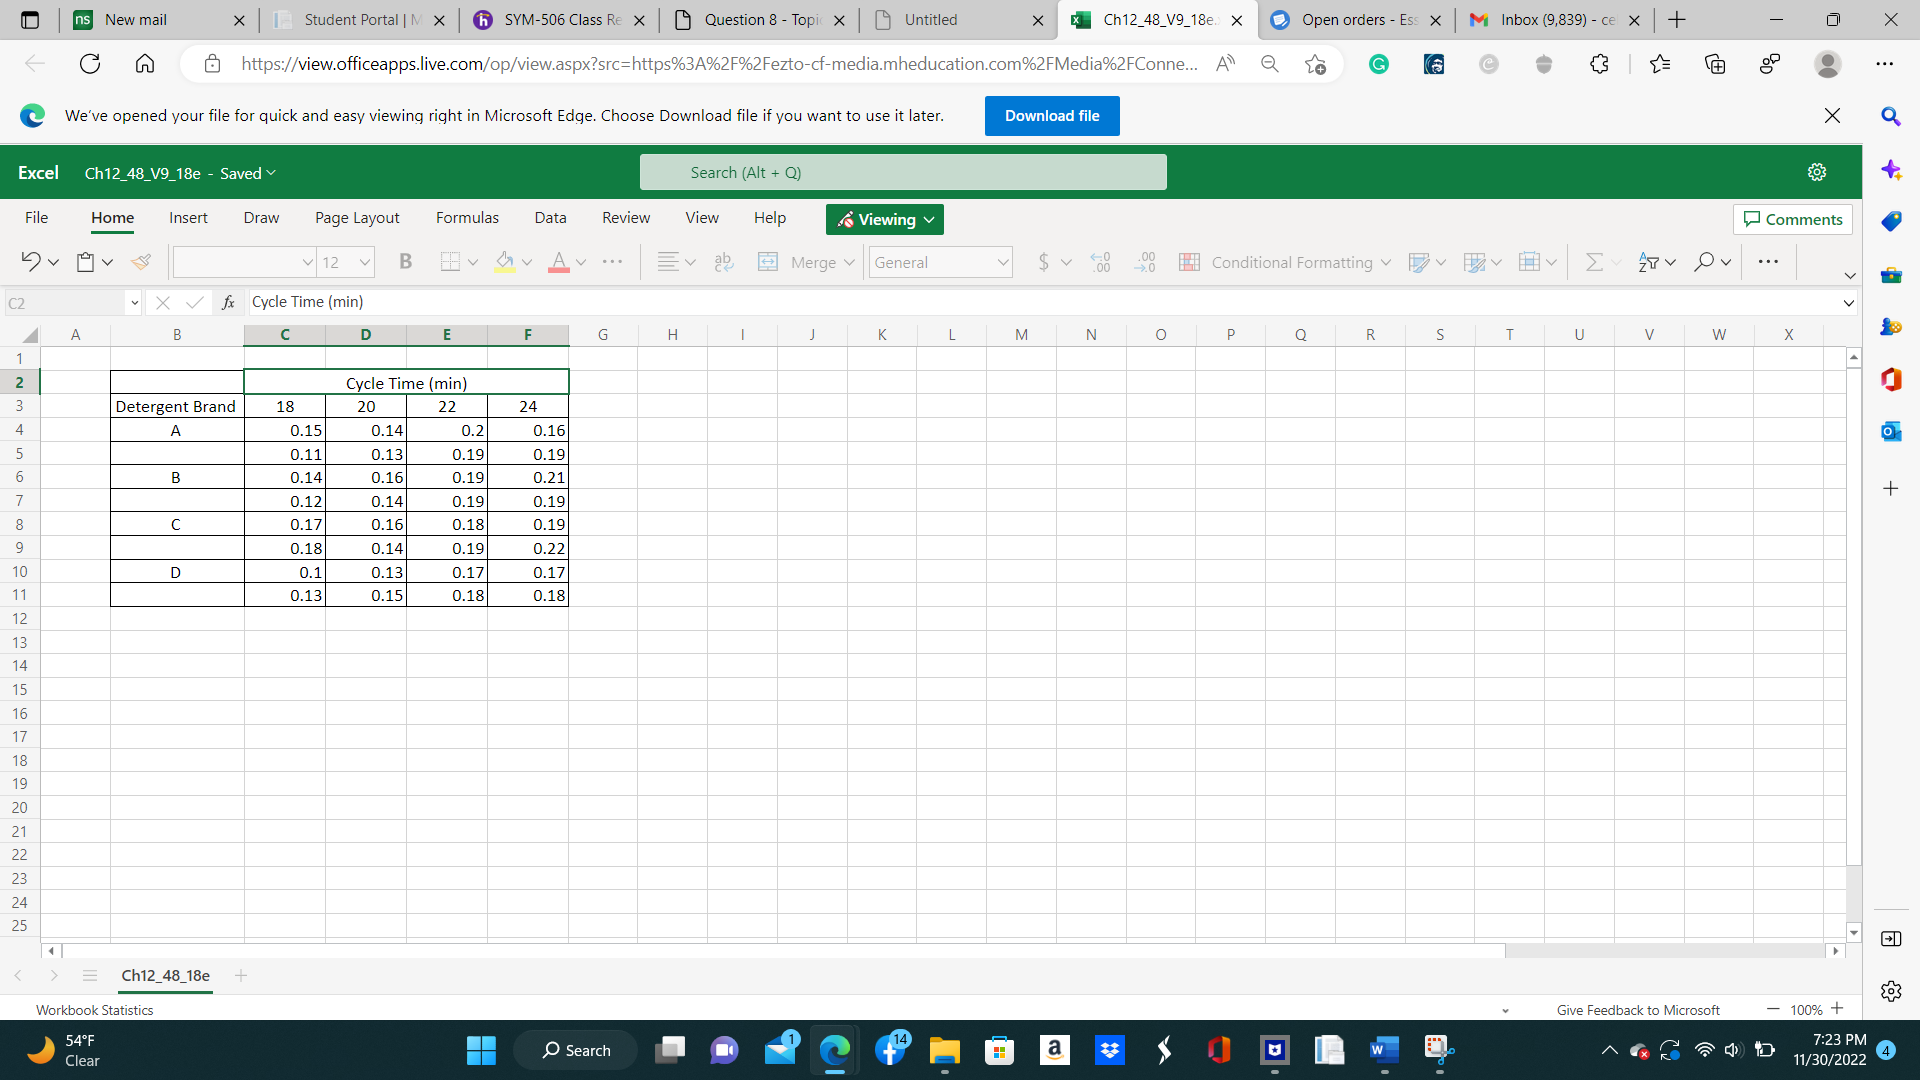The image size is (1920, 1080).
Task: Click the Give Feedback to Microsoft link
Action: point(1638,1010)
